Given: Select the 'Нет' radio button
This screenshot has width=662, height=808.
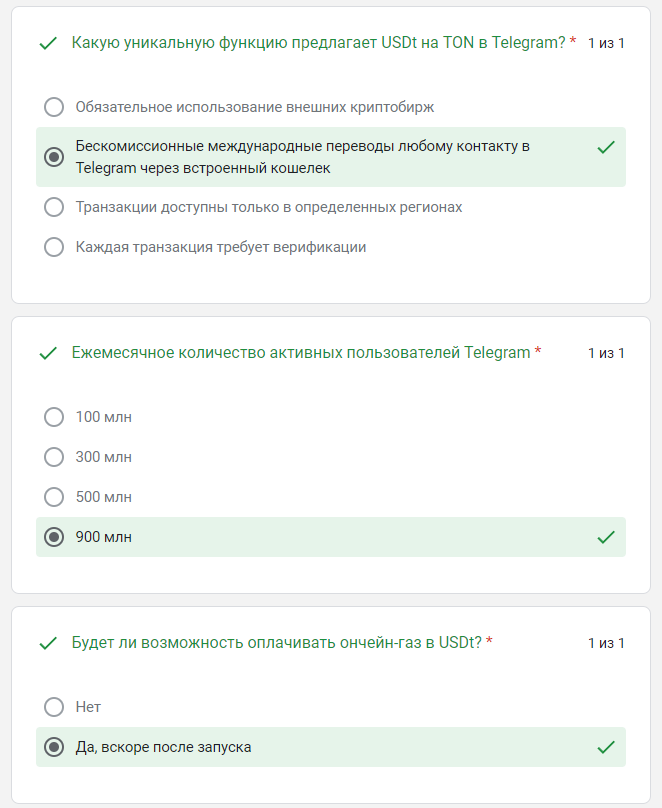Looking at the screenshot, I should point(54,707).
